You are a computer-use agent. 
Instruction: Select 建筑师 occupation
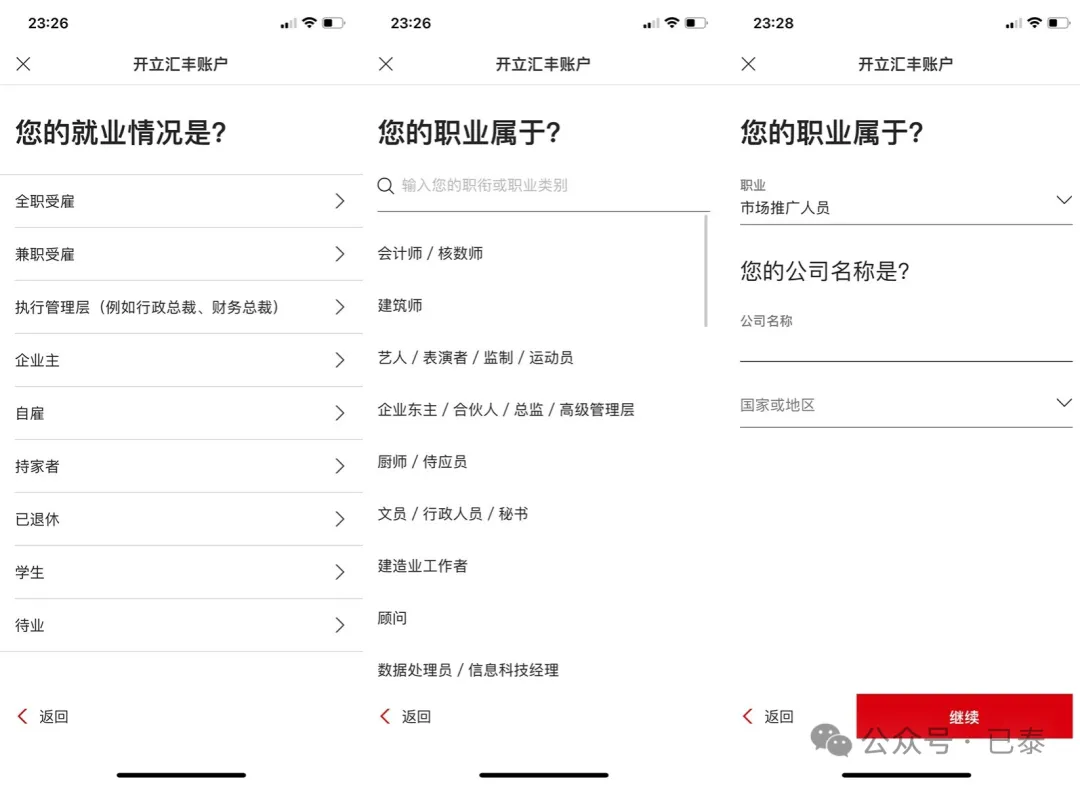[x=399, y=305]
